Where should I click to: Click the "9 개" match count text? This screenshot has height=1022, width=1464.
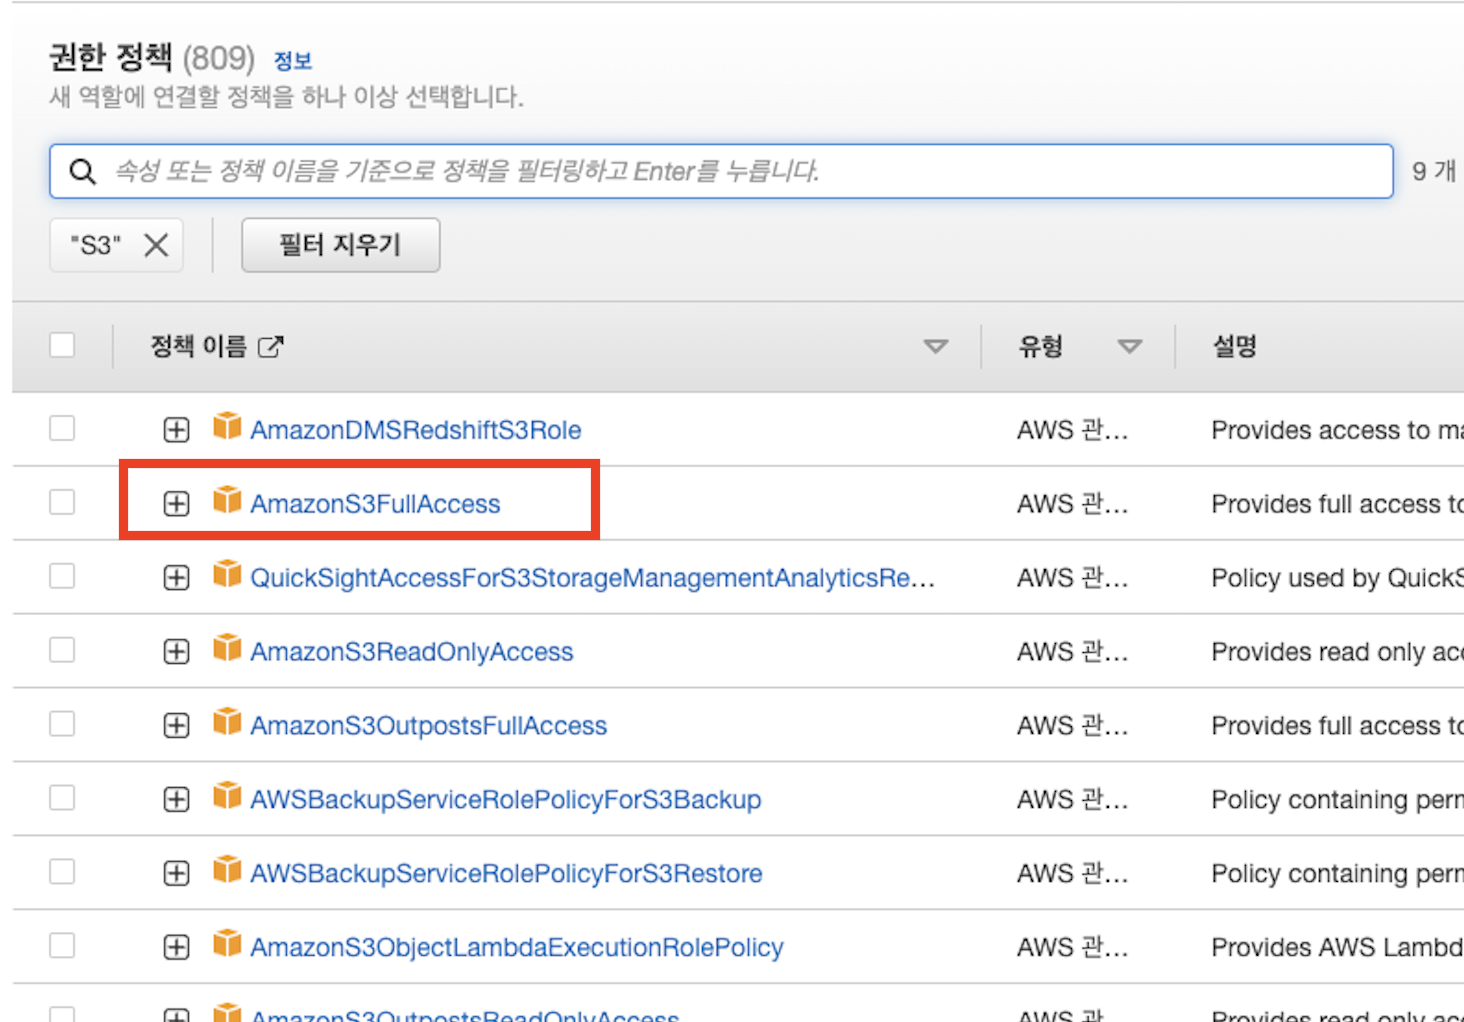(x=1434, y=171)
